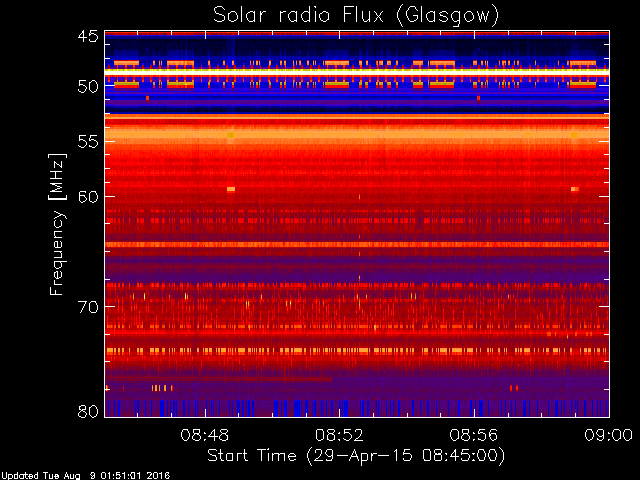The image size is (640, 480).
Task: Click the blue striped band at 80 MHz
Action: pos(355,408)
